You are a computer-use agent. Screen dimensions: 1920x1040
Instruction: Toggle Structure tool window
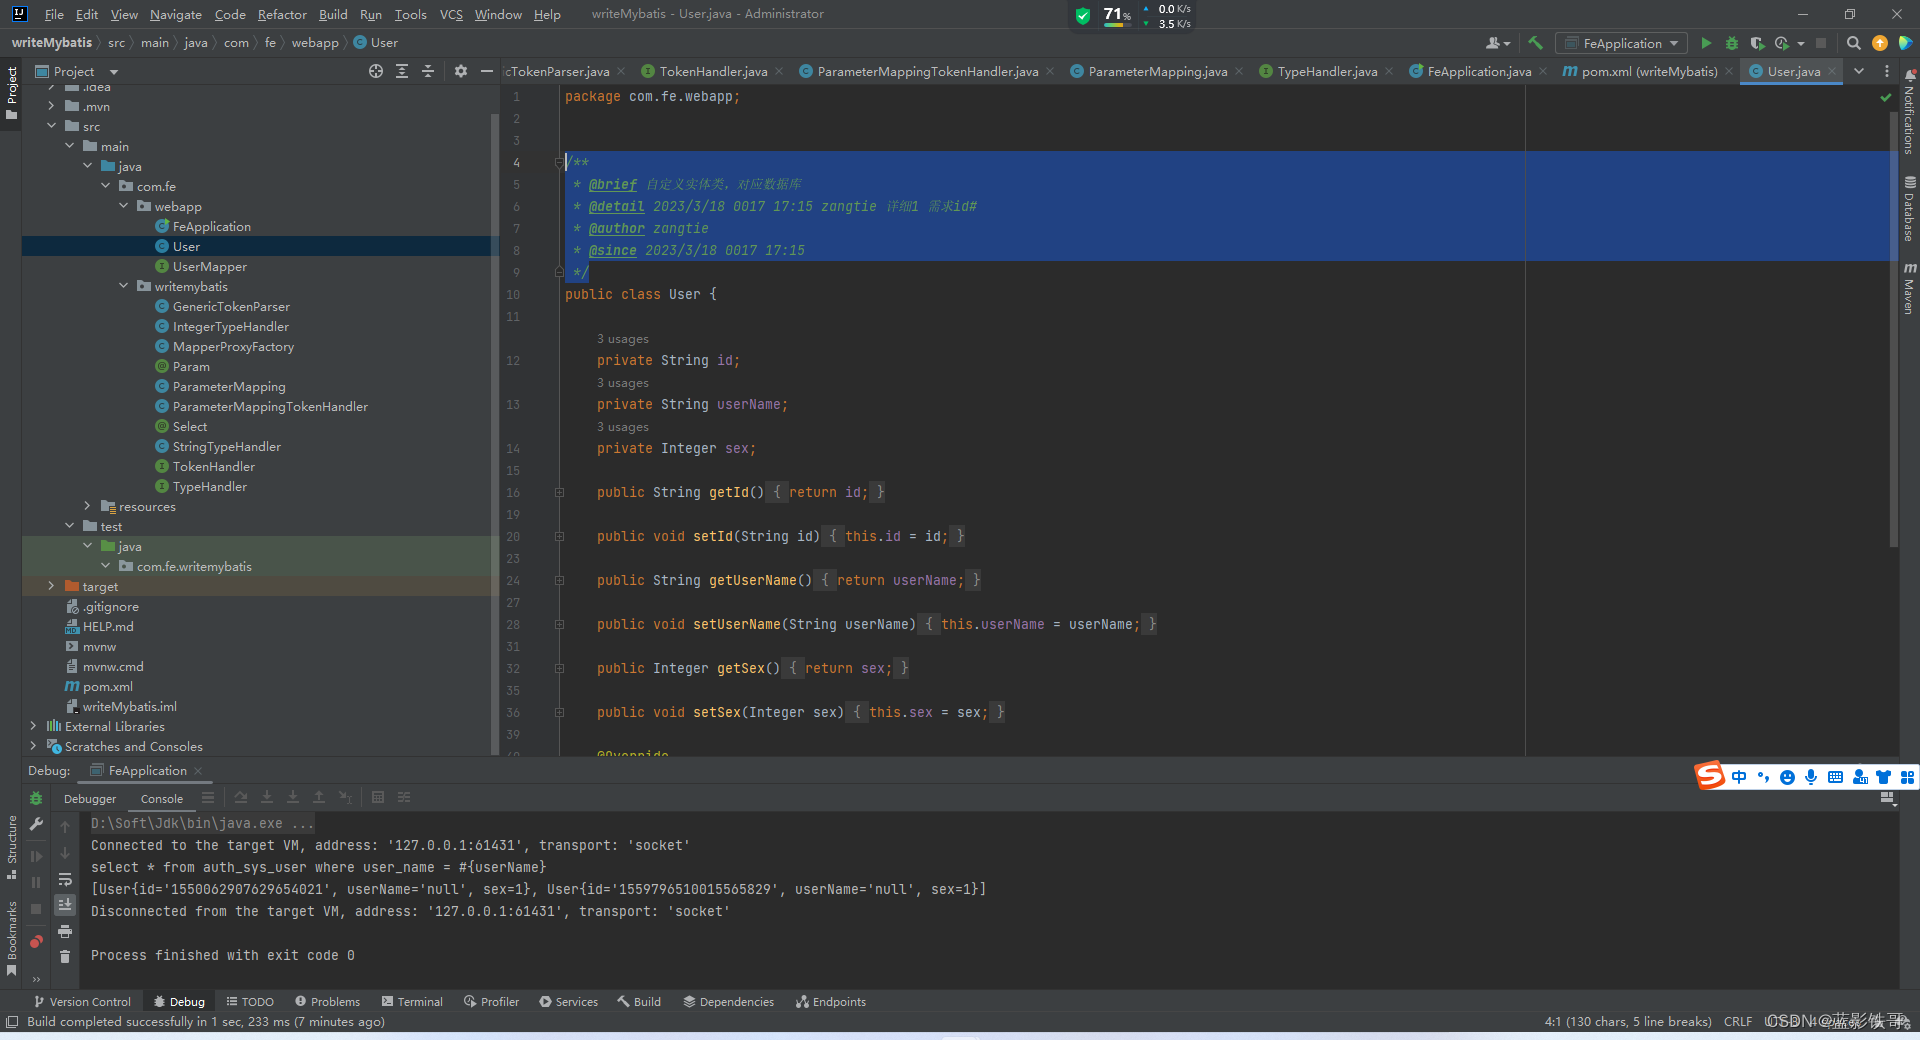tap(12, 848)
